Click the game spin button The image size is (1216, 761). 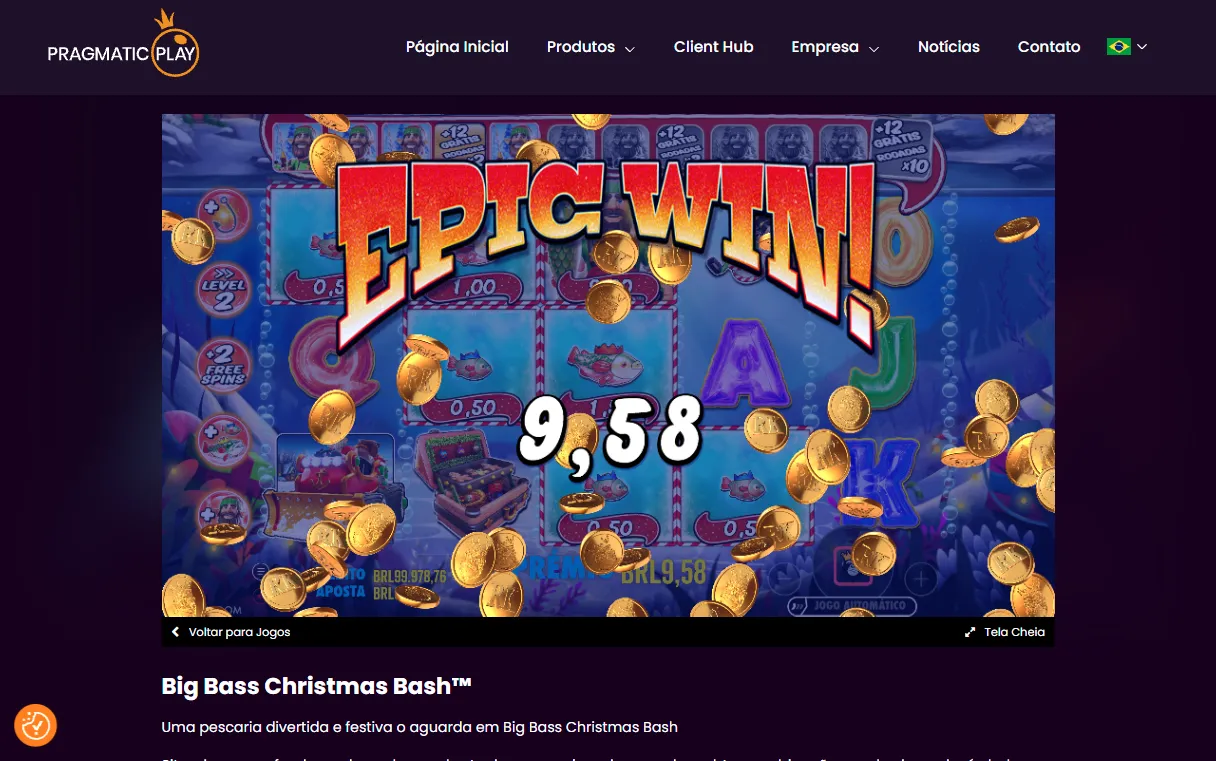tap(852, 562)
